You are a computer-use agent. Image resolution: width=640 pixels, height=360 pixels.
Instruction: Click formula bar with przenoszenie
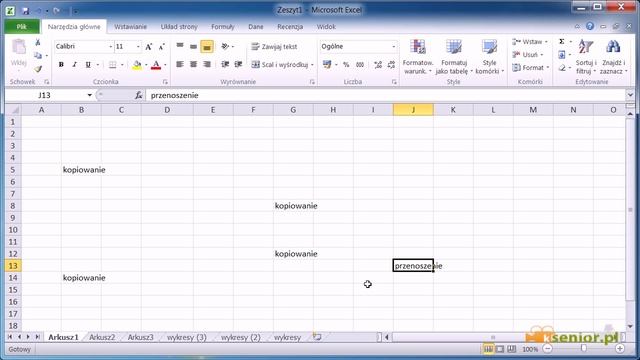click(x=385, y=95)
